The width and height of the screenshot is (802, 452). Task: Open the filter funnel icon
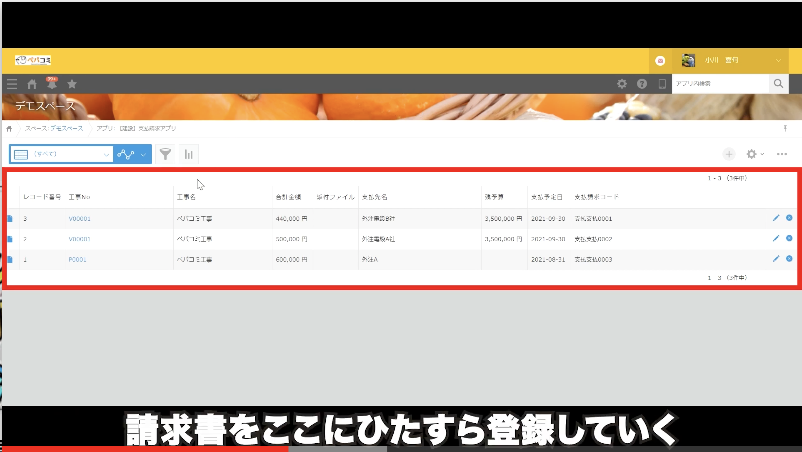tap(165, 154)
